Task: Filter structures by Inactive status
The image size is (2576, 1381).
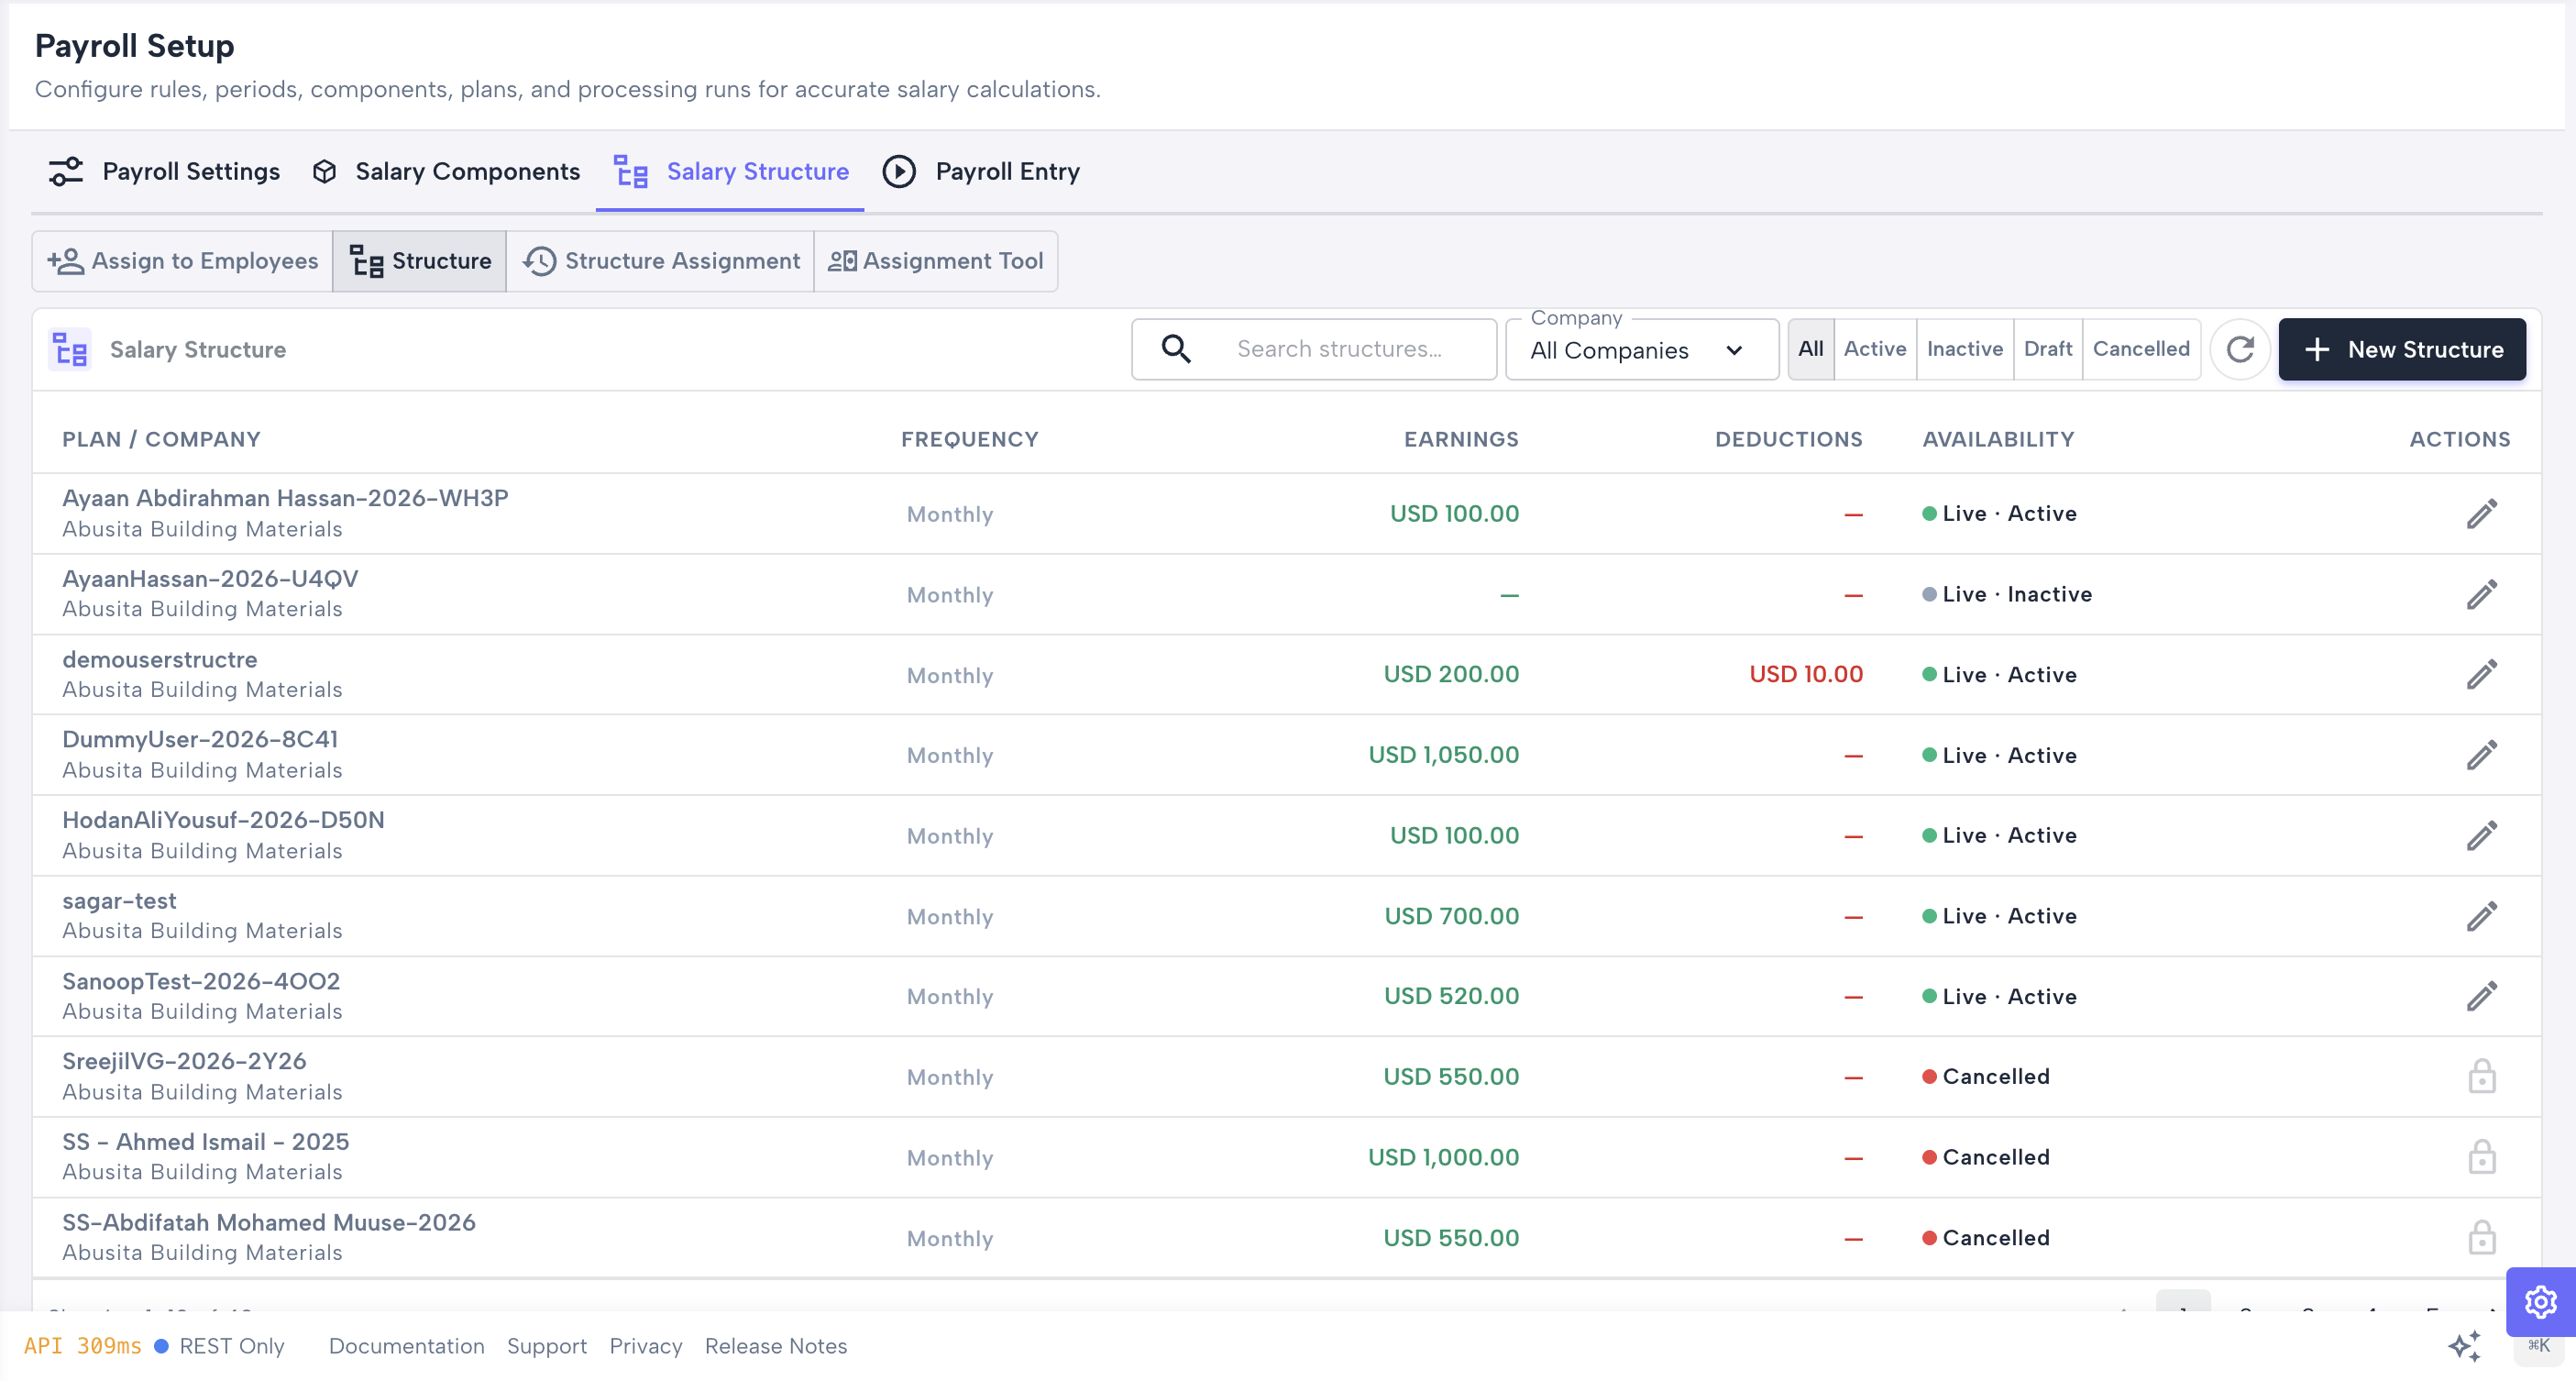Action: (x=1964, y=349)
